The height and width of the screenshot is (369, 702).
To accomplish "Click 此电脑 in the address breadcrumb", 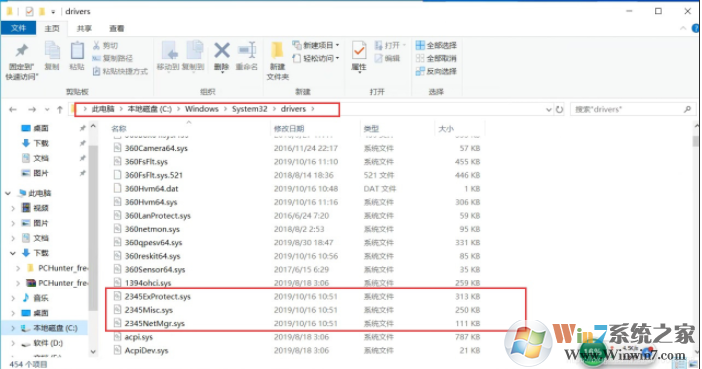I will [x=103, y=109].
